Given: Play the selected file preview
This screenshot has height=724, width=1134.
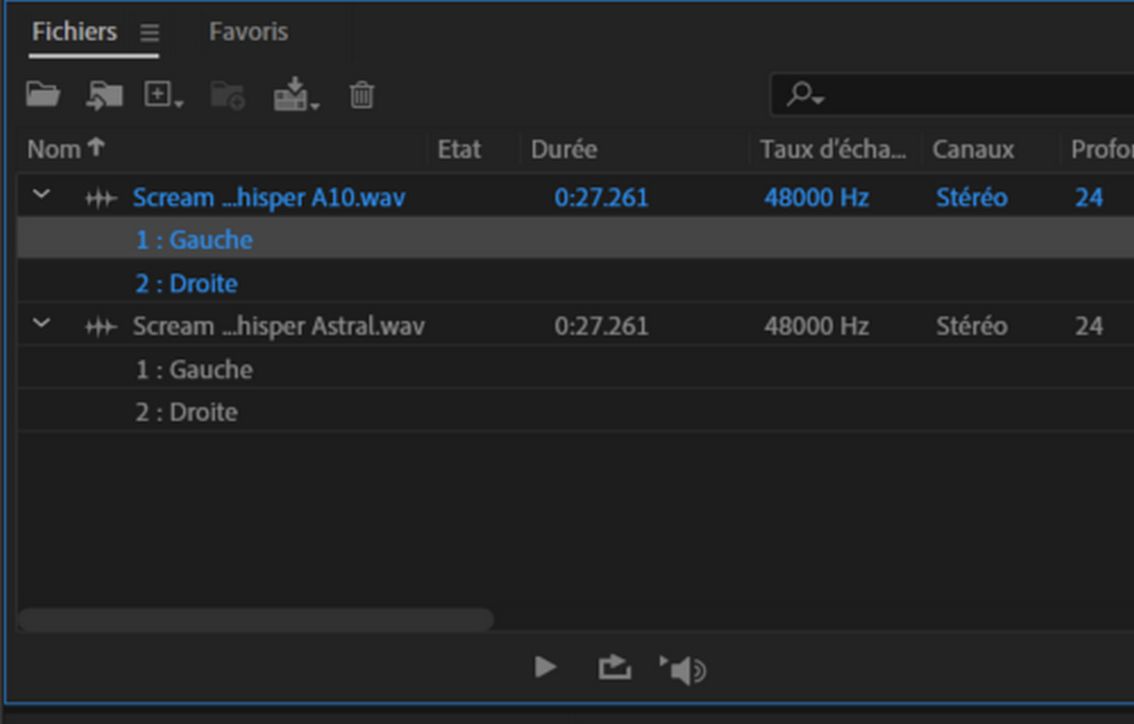Looking at the screenshot, I should pos(545,667).
